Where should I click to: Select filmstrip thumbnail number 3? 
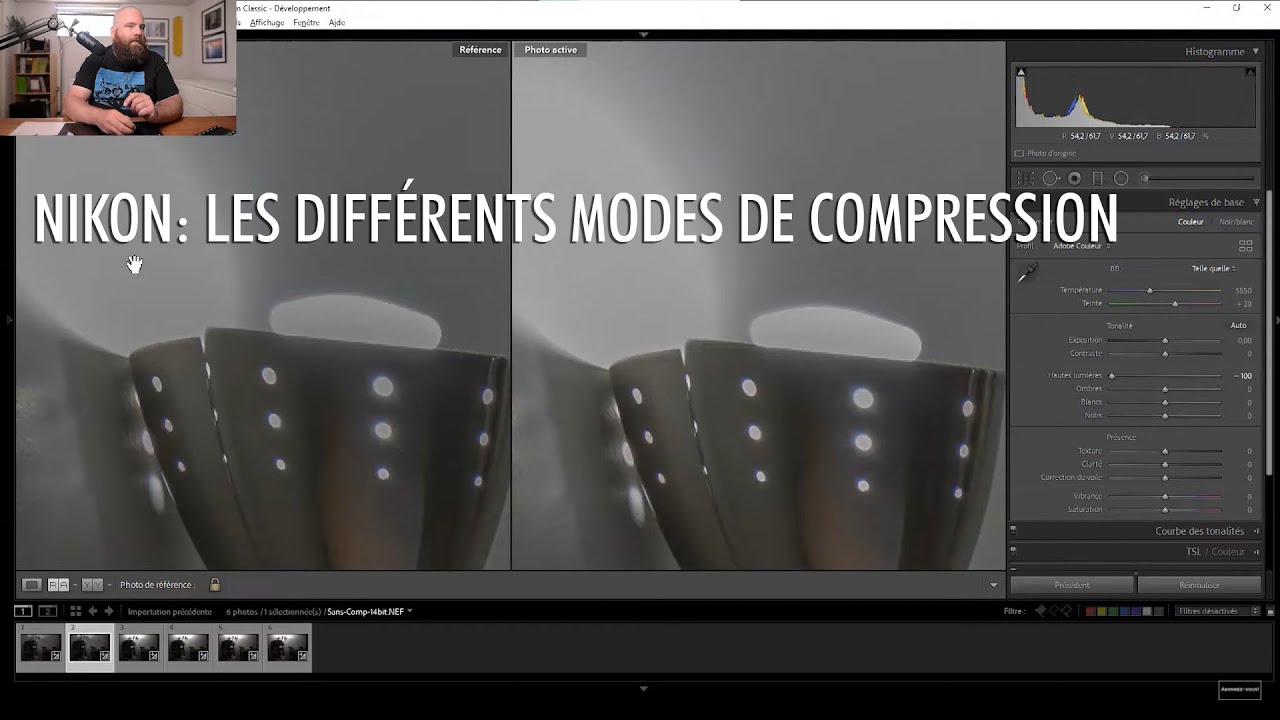(x=139, y=648)
